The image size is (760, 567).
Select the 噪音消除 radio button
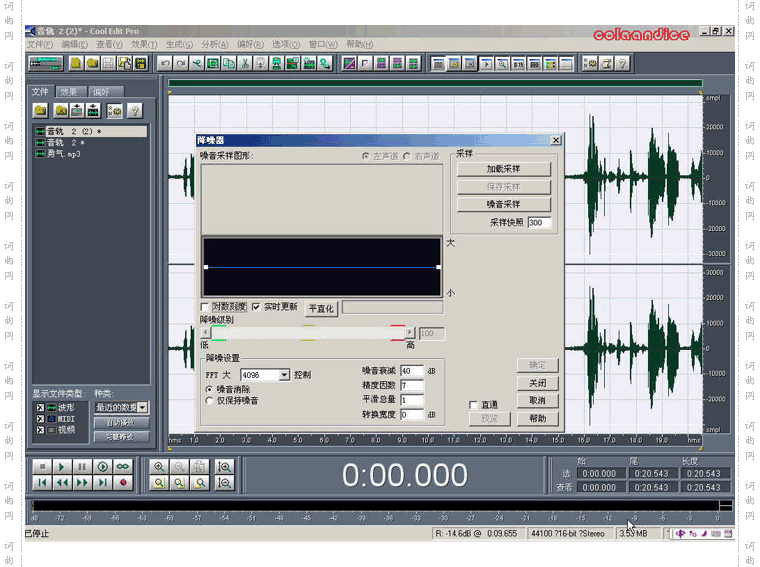209,389
